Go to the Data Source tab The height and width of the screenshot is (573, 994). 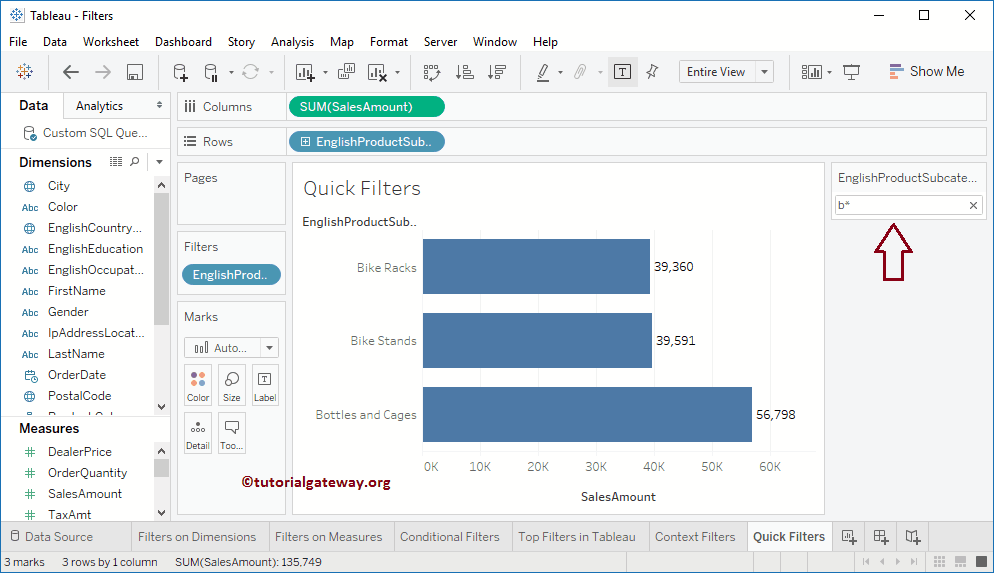click(52, 537)
